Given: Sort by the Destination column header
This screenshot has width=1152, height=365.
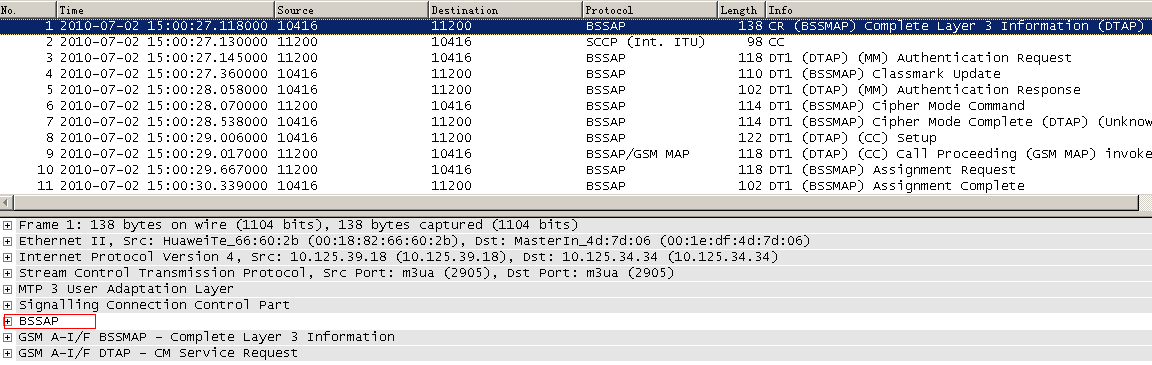Looking at the screenshot, I should click(505, 10).
